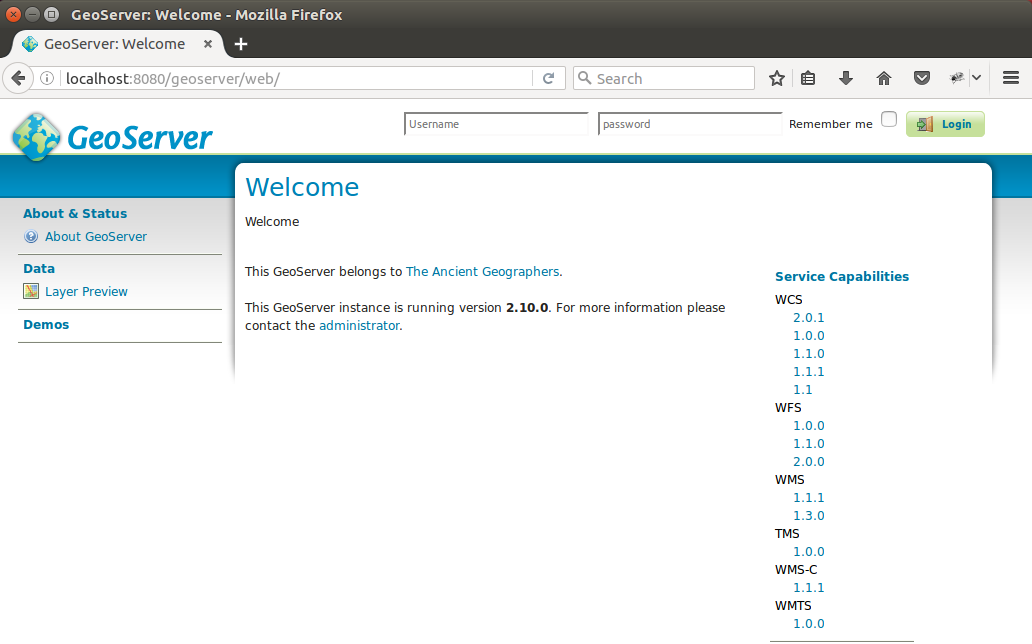
Task: Open WCS 2.0.1 capabilities link
Action: coord(808,318)
